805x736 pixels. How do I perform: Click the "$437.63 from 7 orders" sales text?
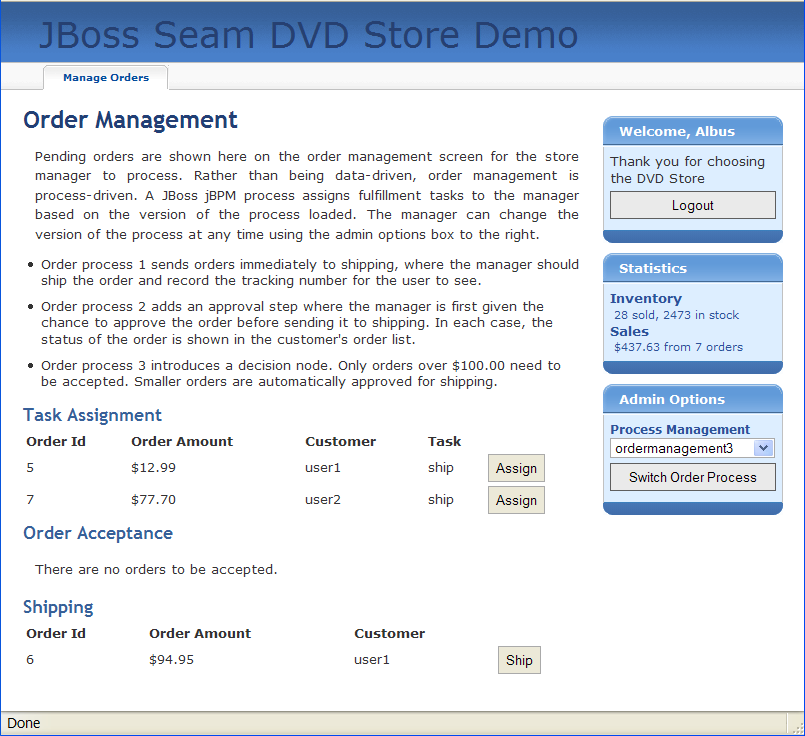[x=678, y=347]
